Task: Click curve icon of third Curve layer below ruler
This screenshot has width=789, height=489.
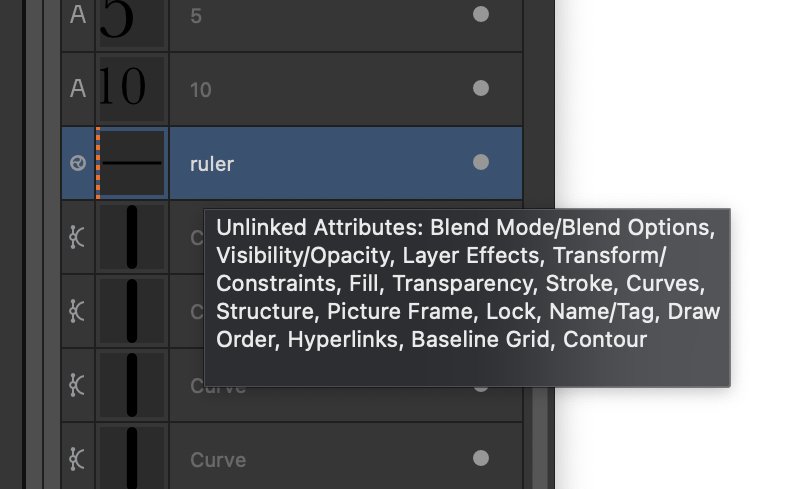Action: 77,385
